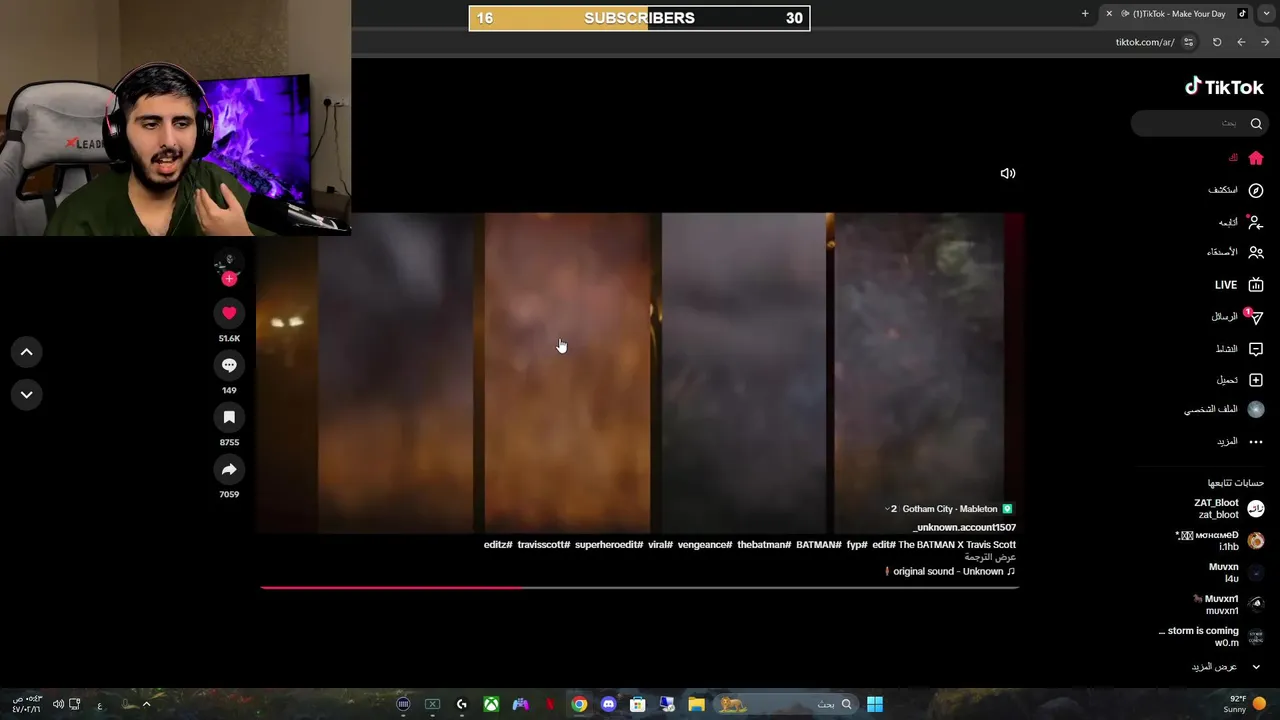Open the comments bubble showing 149
The image size is (1280, 720).
229,365
